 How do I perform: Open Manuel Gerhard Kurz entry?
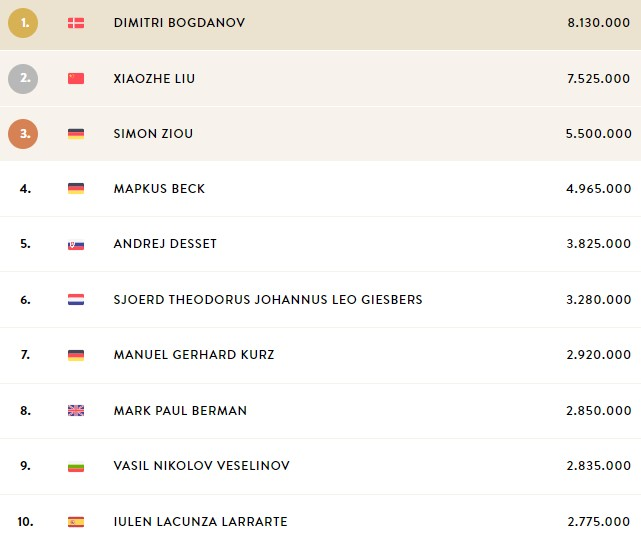(194, 354)
